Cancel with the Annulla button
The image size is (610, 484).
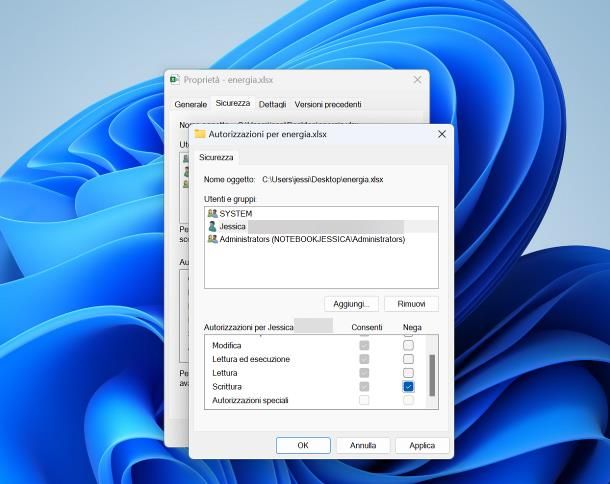[x=363, y=445]
